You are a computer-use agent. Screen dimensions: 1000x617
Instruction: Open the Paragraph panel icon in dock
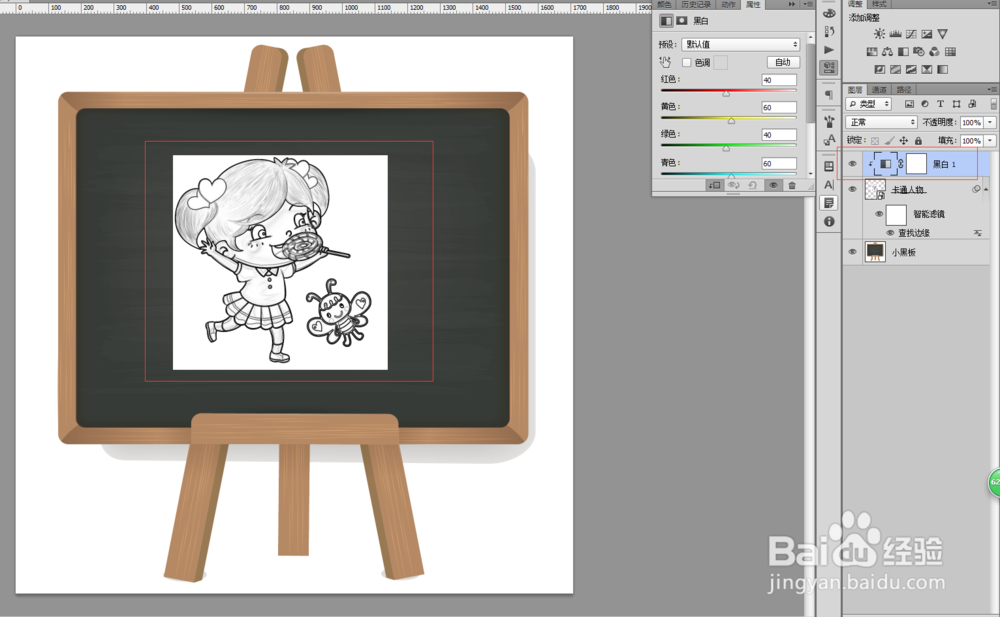[828, 94]
